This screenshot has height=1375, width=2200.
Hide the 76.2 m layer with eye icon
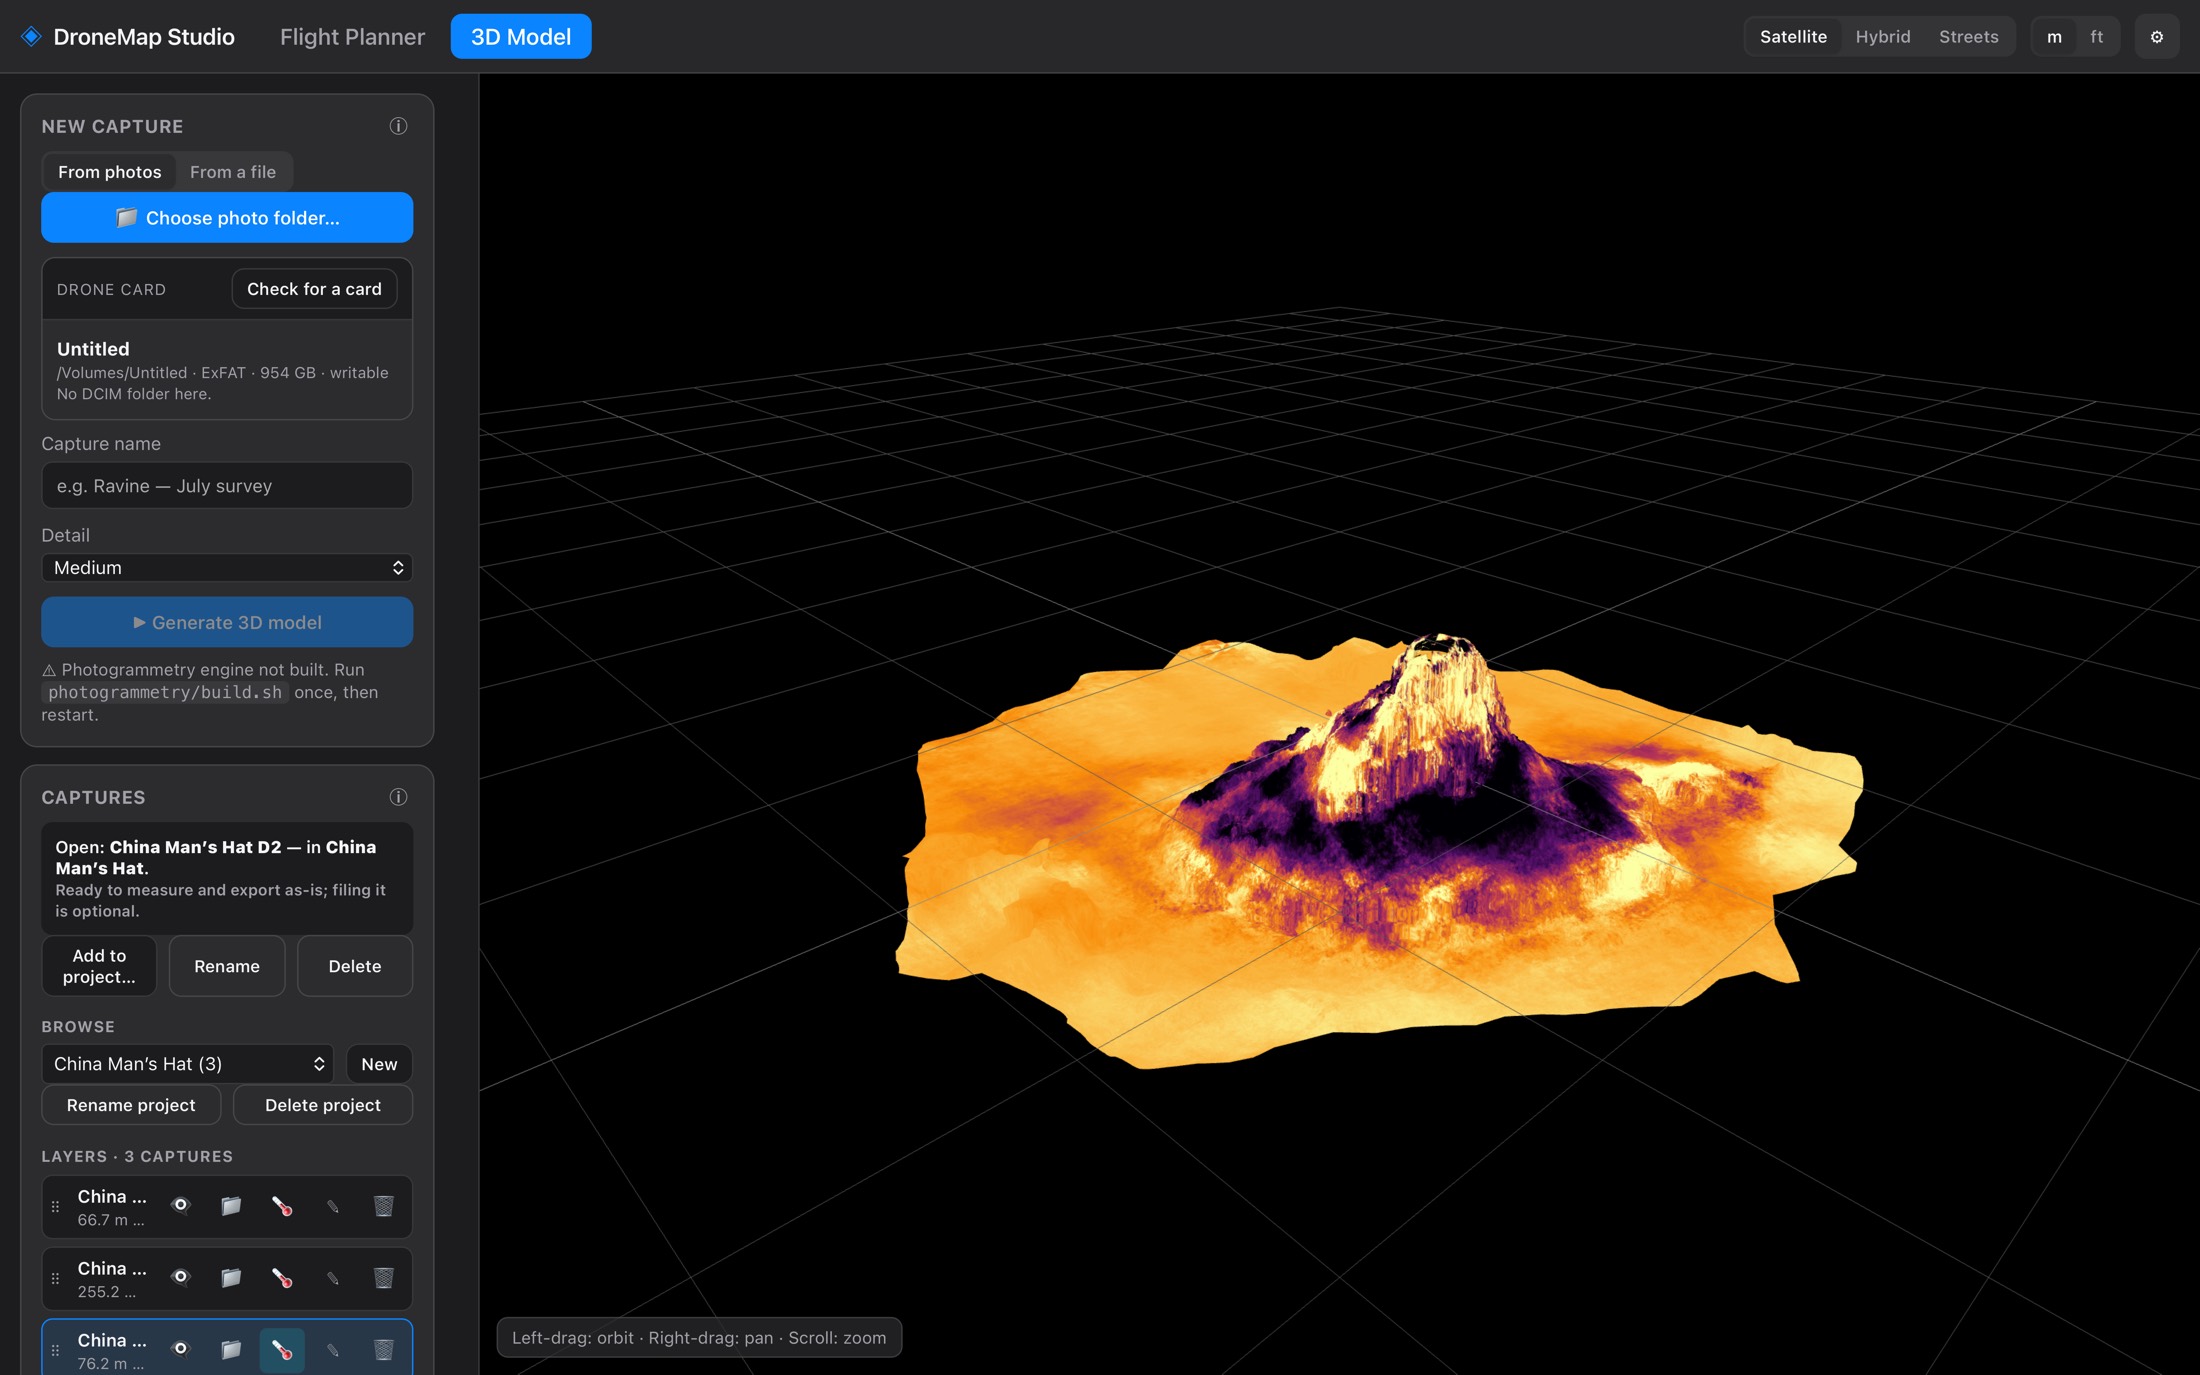click(180, 1349)
